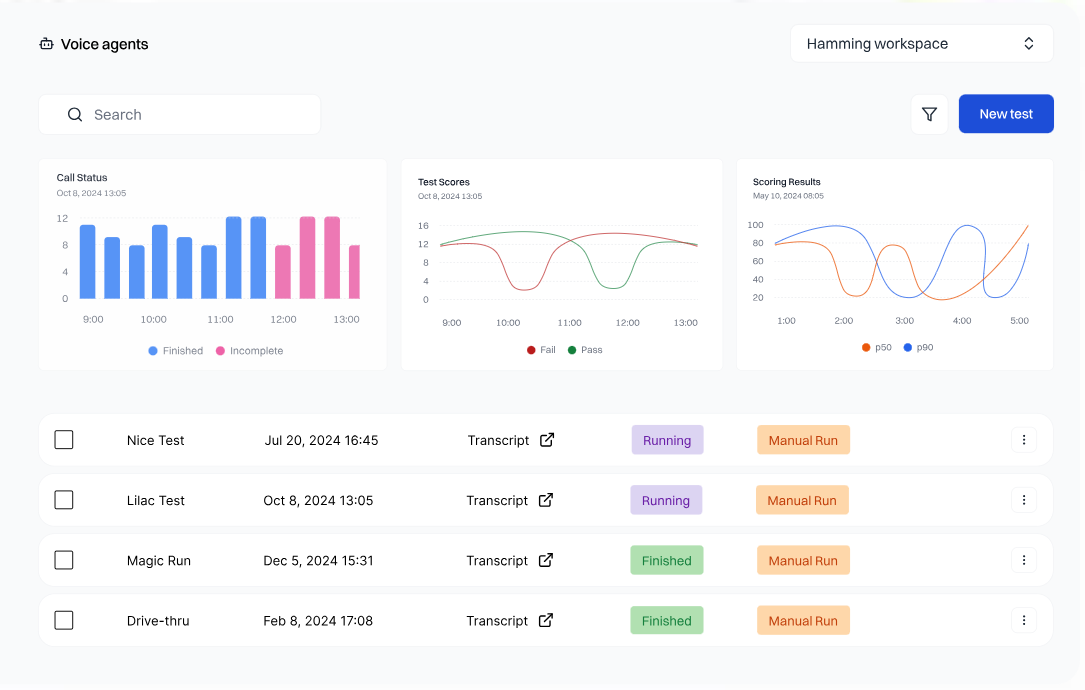Screen dimensions: 1085x690
Task: Click Manual Run tag on Magic Run
Action: point(803,560)
